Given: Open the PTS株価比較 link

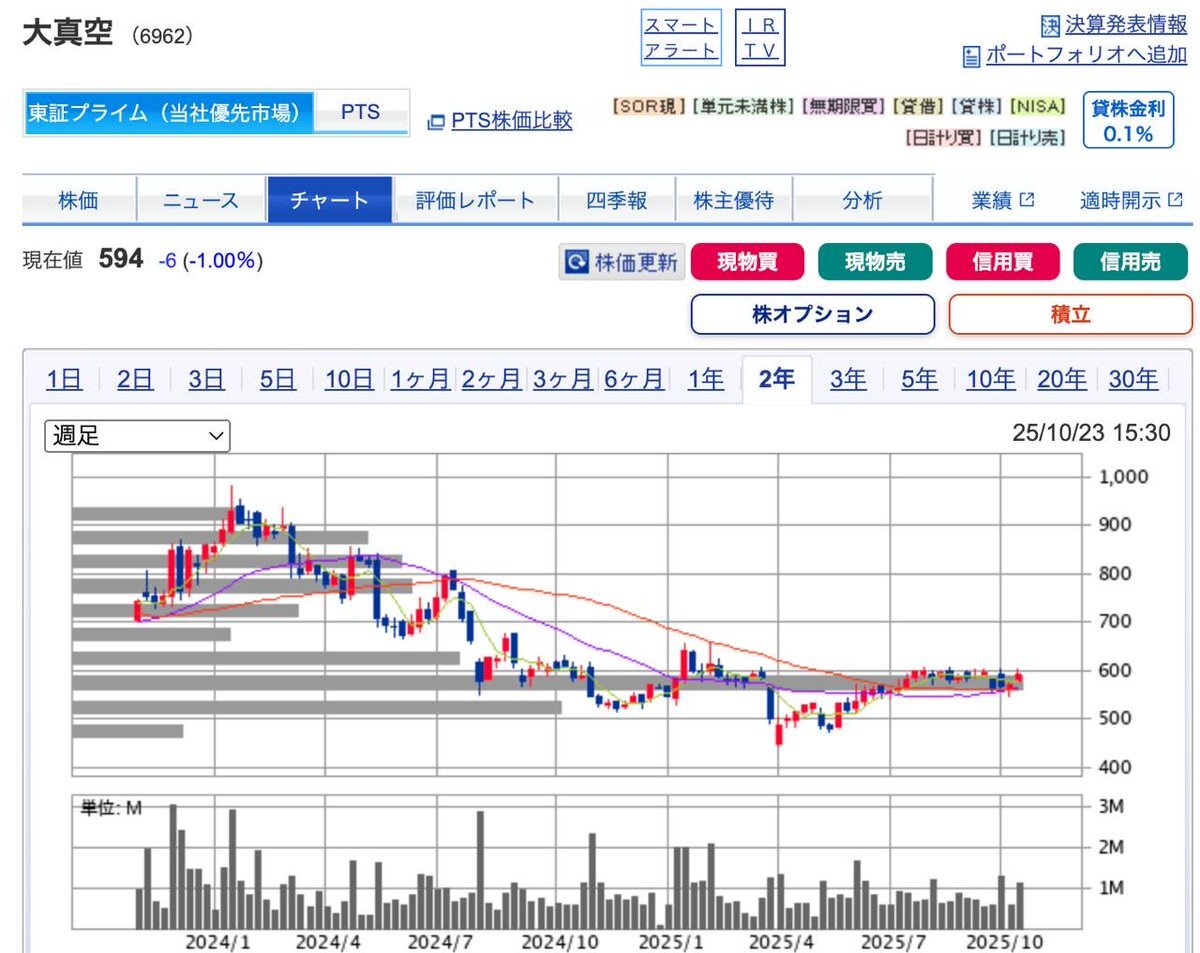Looking at the screenshot, I should pyautogui.click(x=512, y=121).
